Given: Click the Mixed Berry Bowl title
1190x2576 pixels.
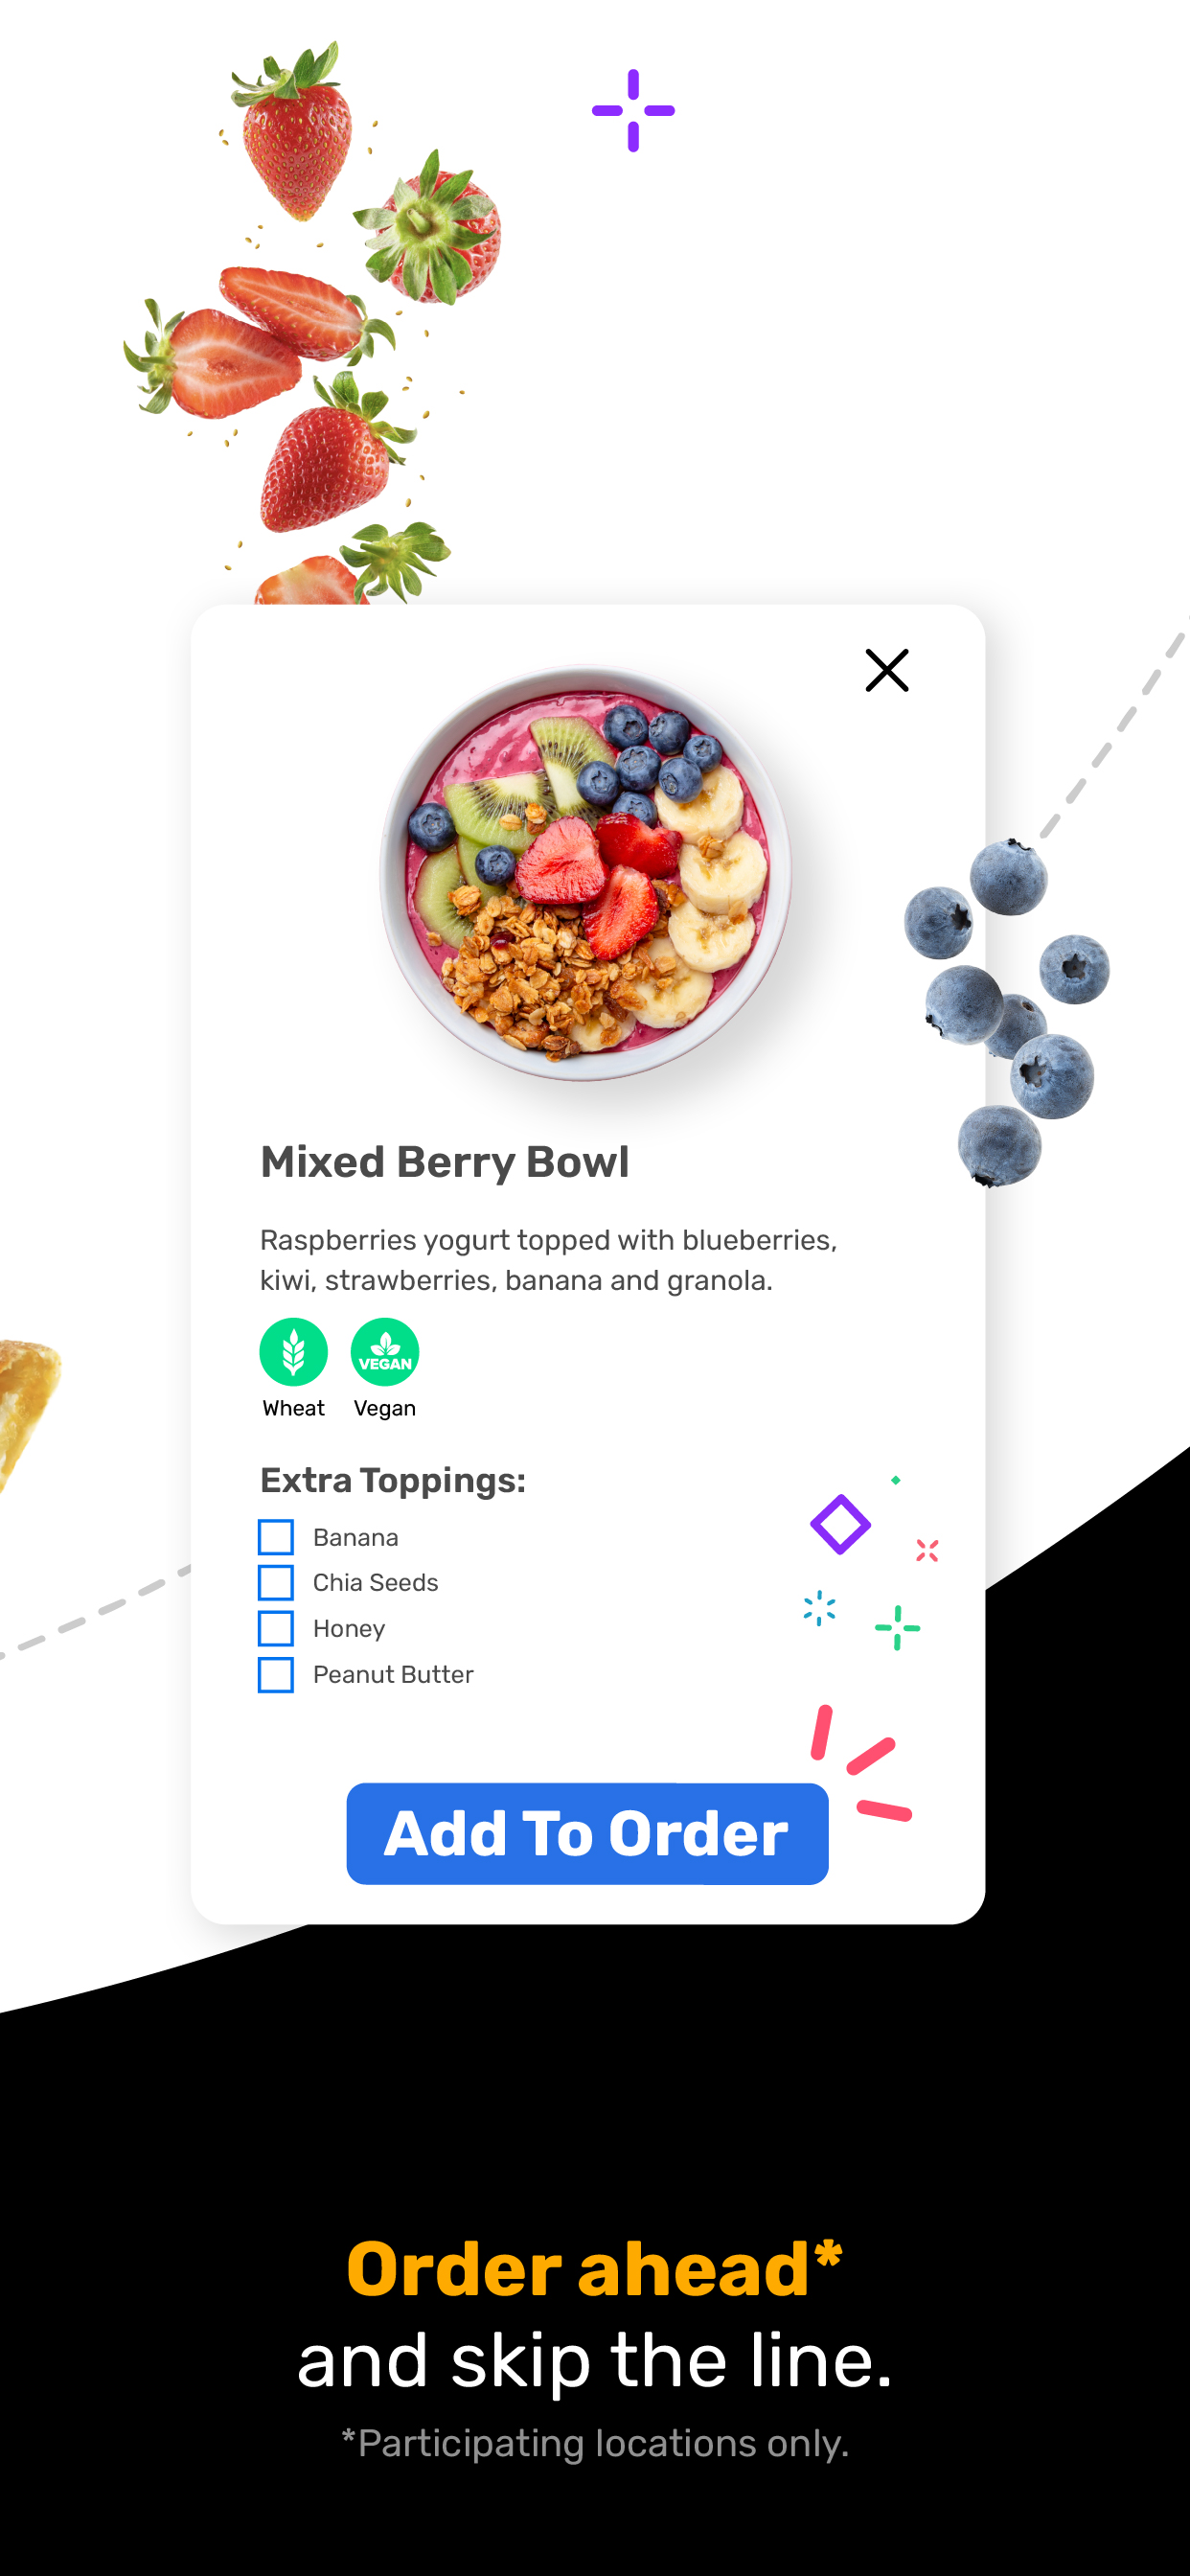Looking at the screenshot, I should [x=445, y=1162].
